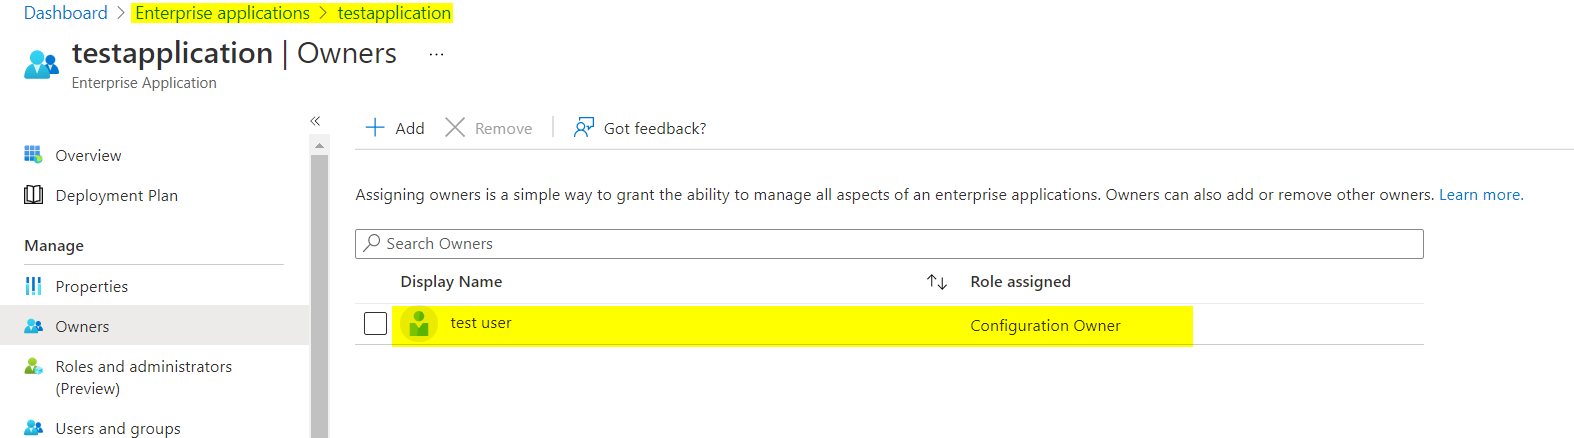Go to Users and groups section
The width and height of the screenshot is (1574, 438).
(x=118, y=428)
